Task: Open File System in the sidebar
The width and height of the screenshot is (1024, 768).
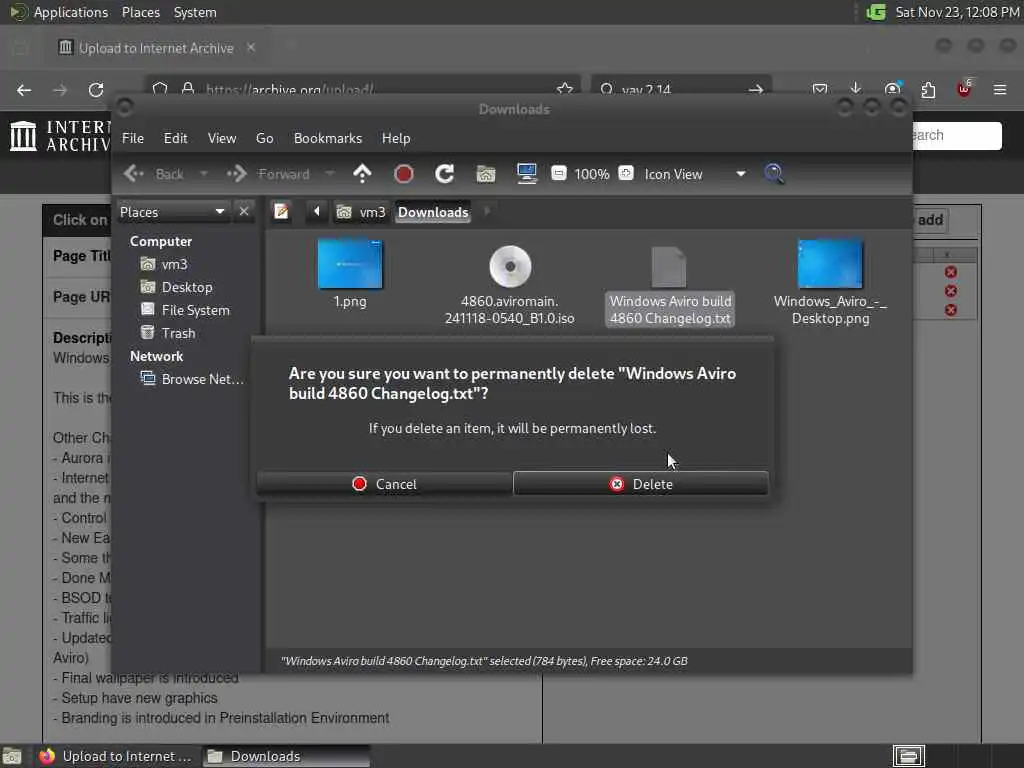Action: coord(185,310)
